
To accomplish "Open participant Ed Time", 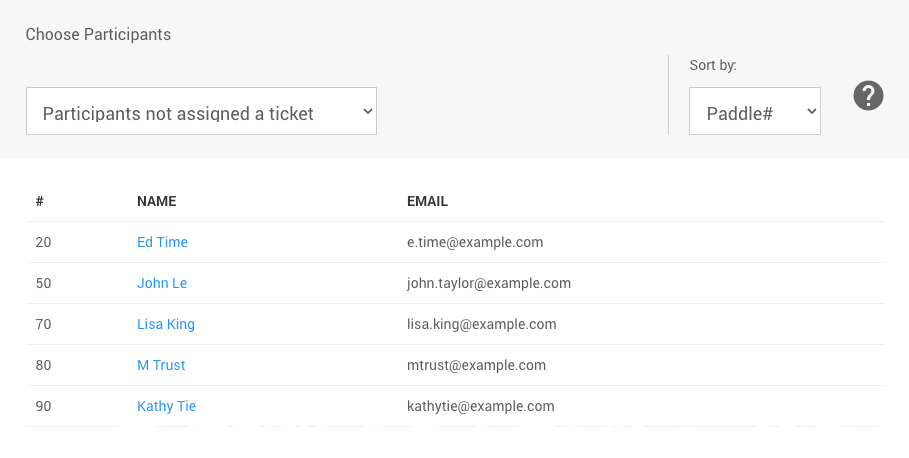I will point(162,242).
